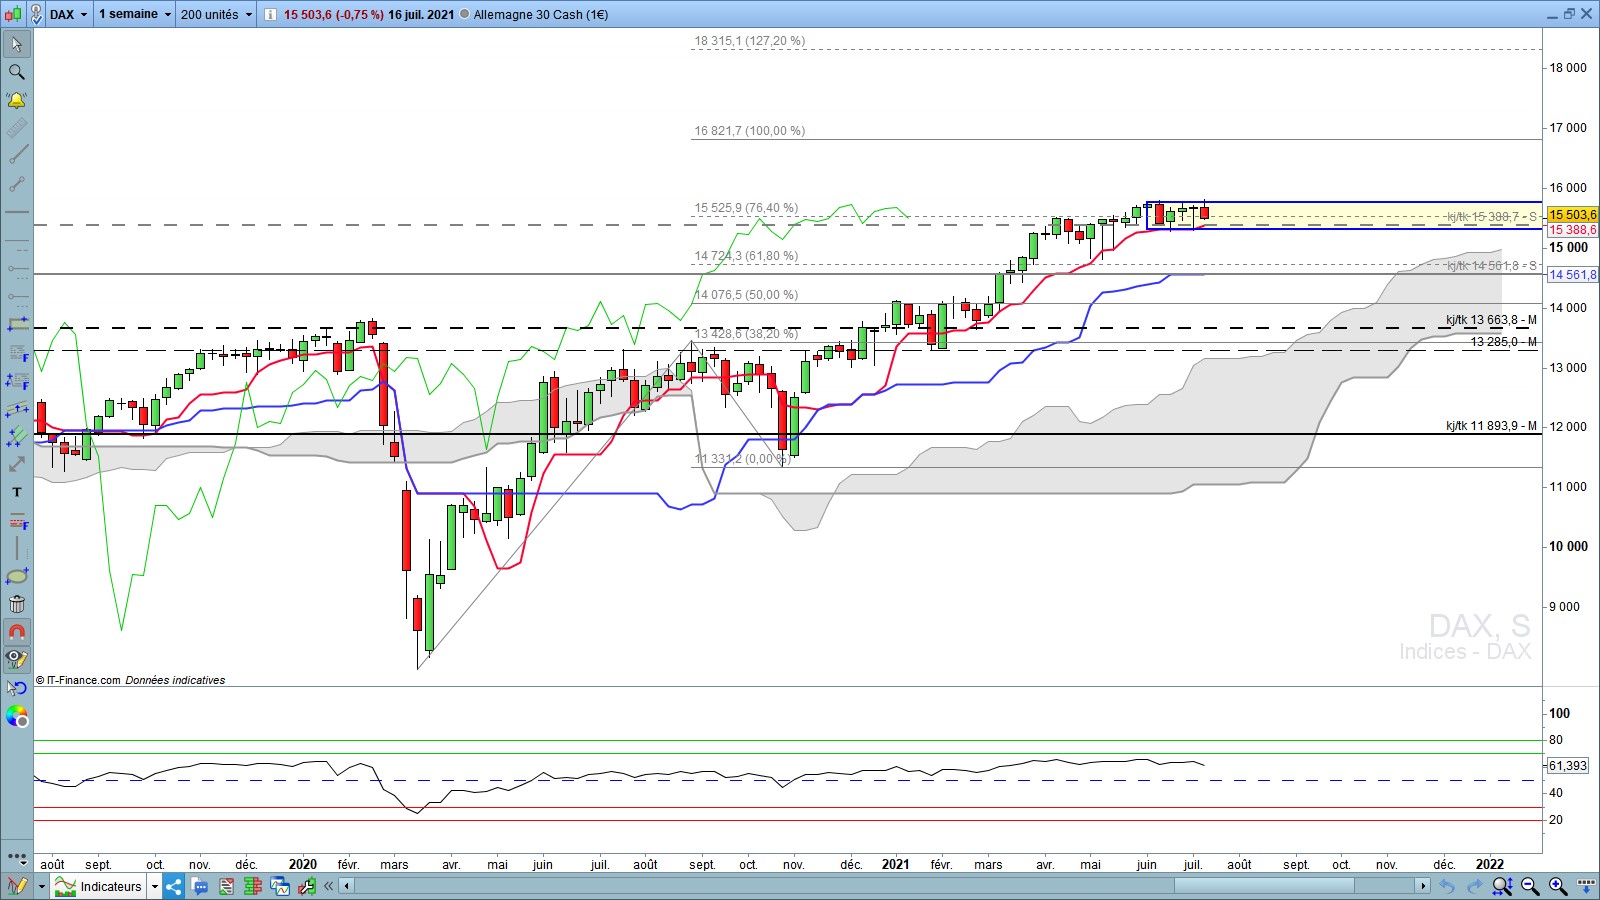Screen dimensions: 1600x900
Task: Pick the diagonal arrow drawing tool
Action: click(x=17, y=464)
